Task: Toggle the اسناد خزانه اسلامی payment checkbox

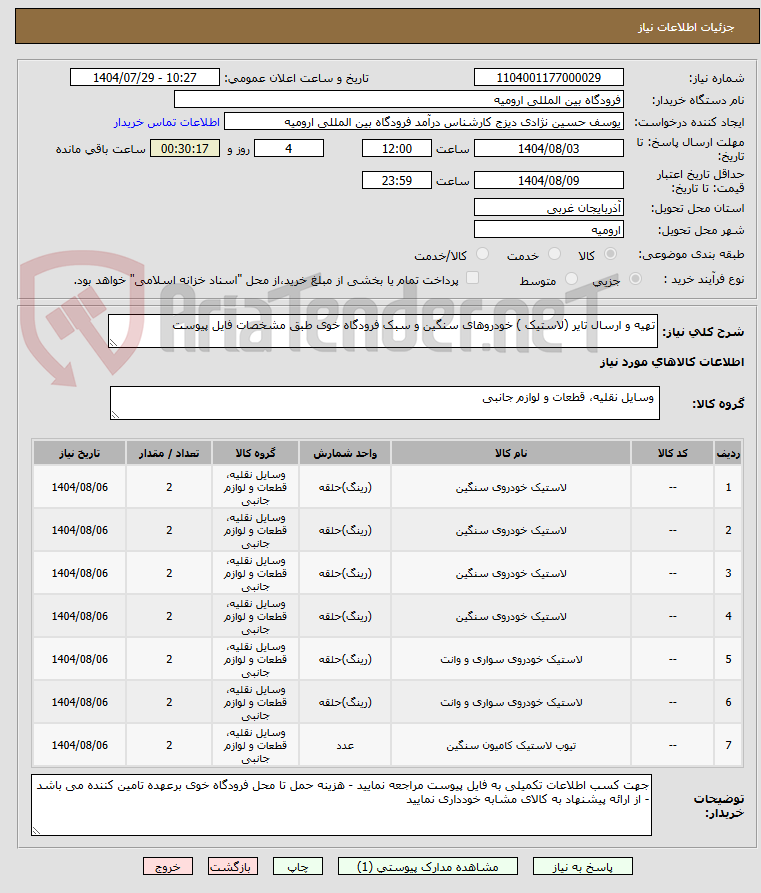Action: click(472, 278)
